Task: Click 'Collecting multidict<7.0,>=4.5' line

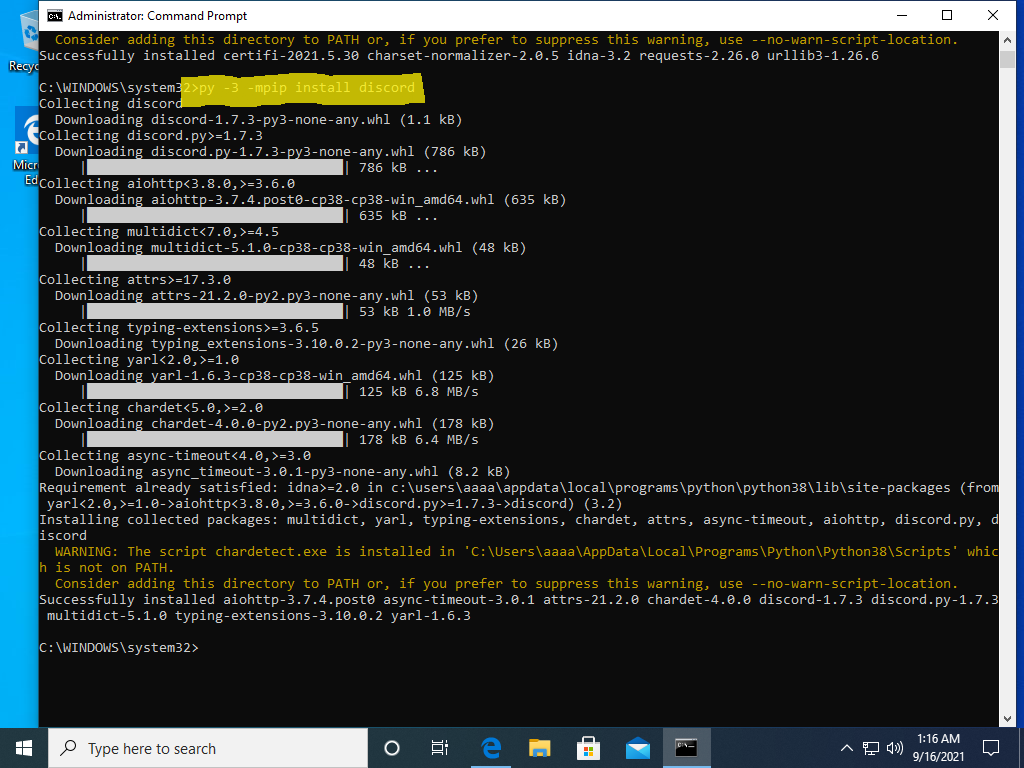Action: click(x=159, y=232)
